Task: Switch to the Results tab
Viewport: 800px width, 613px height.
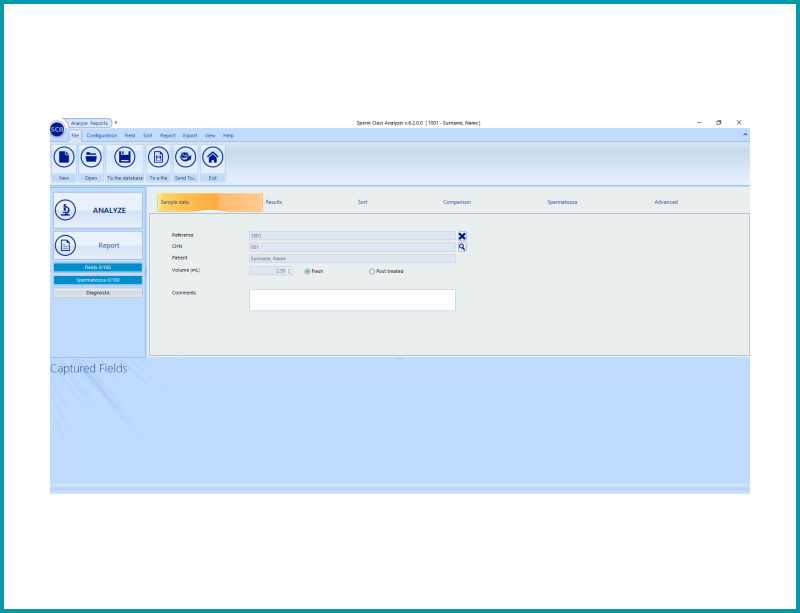Action: tap(273, 202)
